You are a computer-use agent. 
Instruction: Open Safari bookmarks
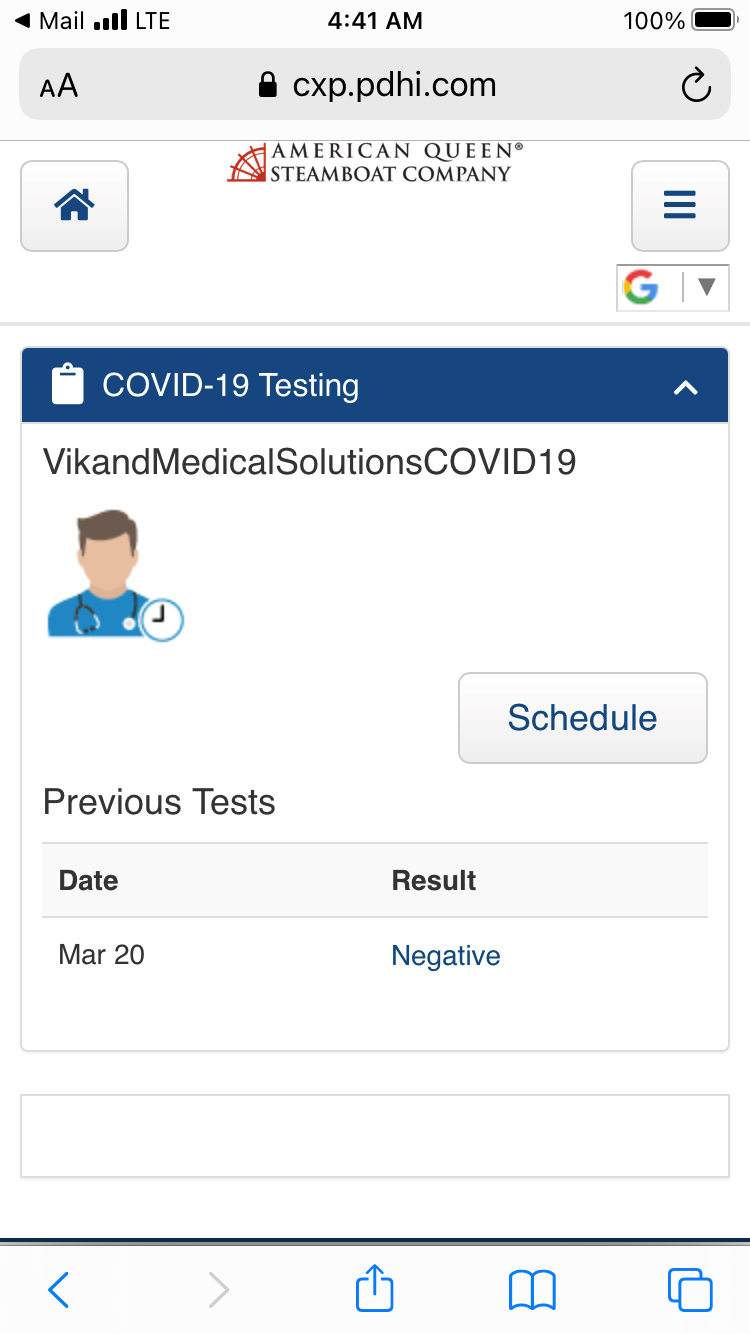[532, 1289]
